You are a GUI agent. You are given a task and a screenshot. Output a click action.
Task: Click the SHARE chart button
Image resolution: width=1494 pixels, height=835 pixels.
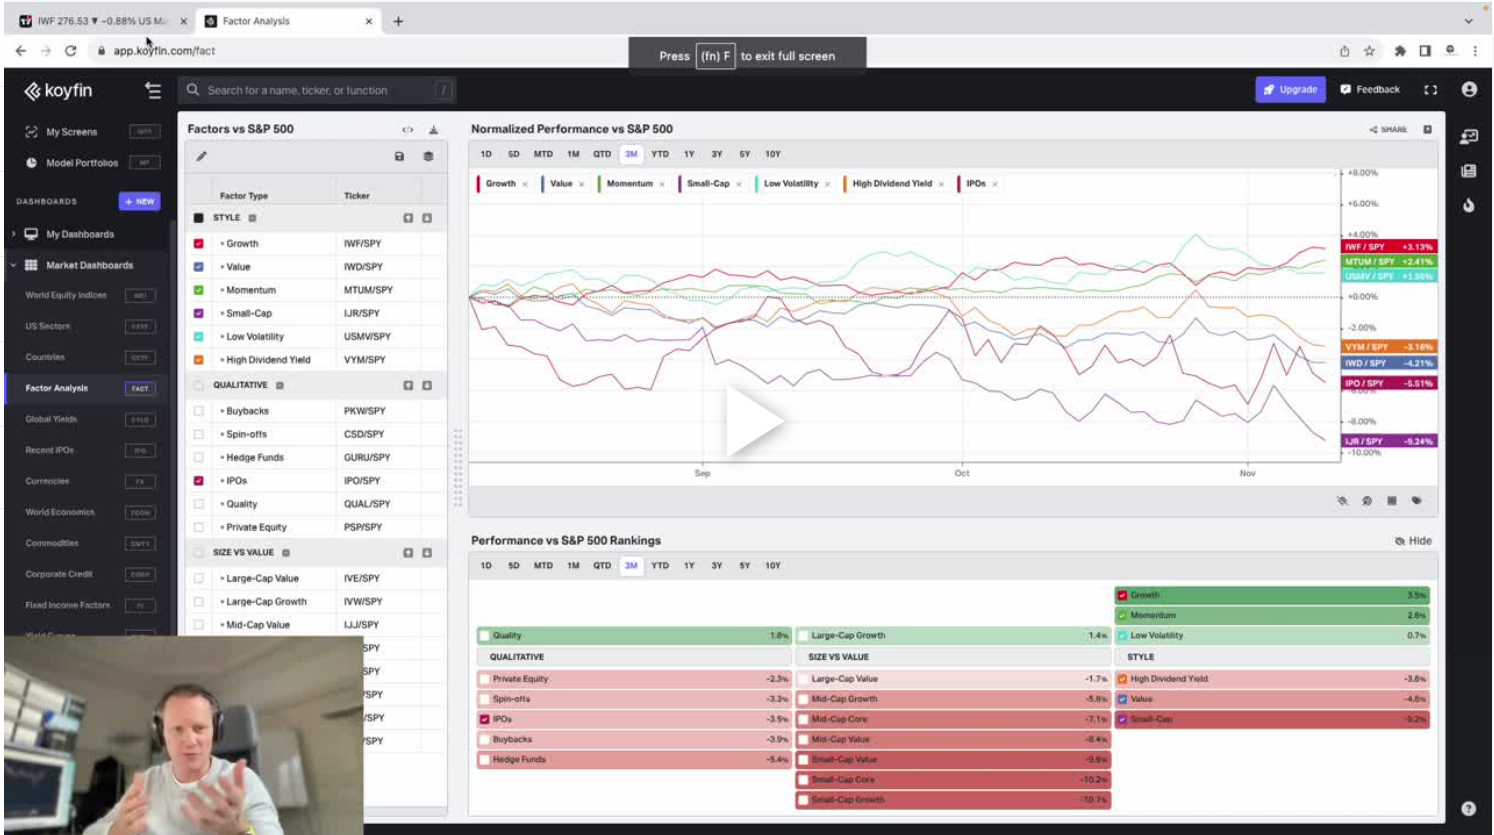(1388, 129)
